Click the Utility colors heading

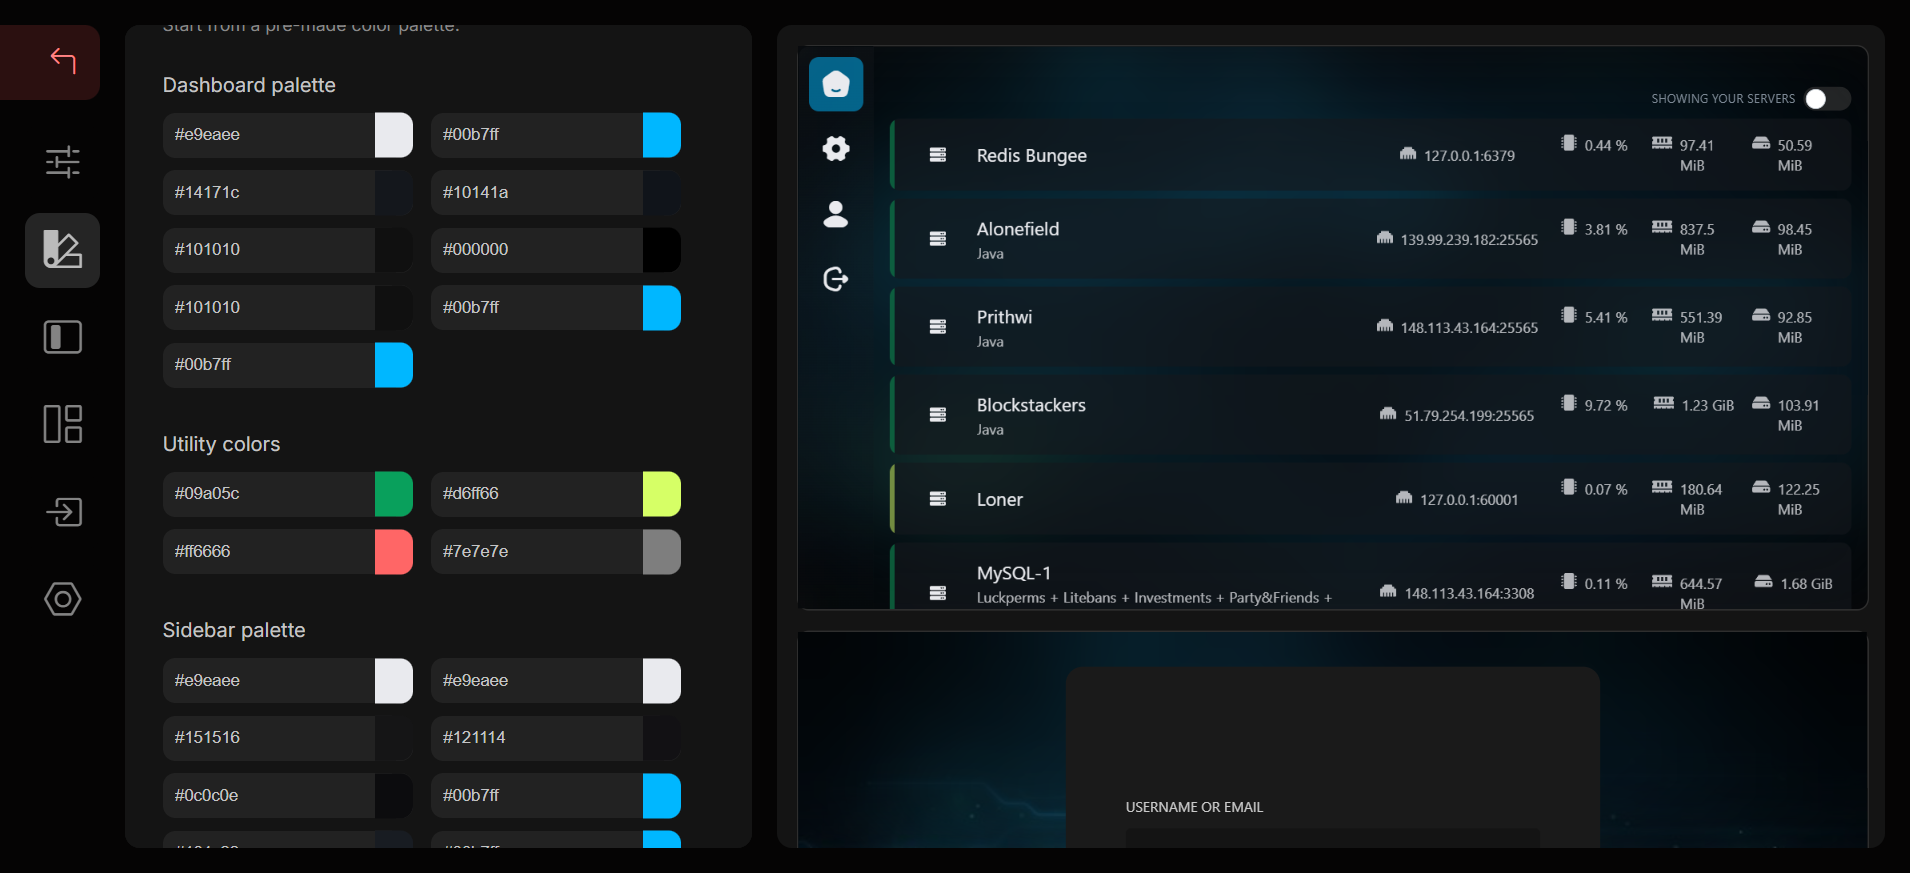pyautogui.click(x=221, y=444)
